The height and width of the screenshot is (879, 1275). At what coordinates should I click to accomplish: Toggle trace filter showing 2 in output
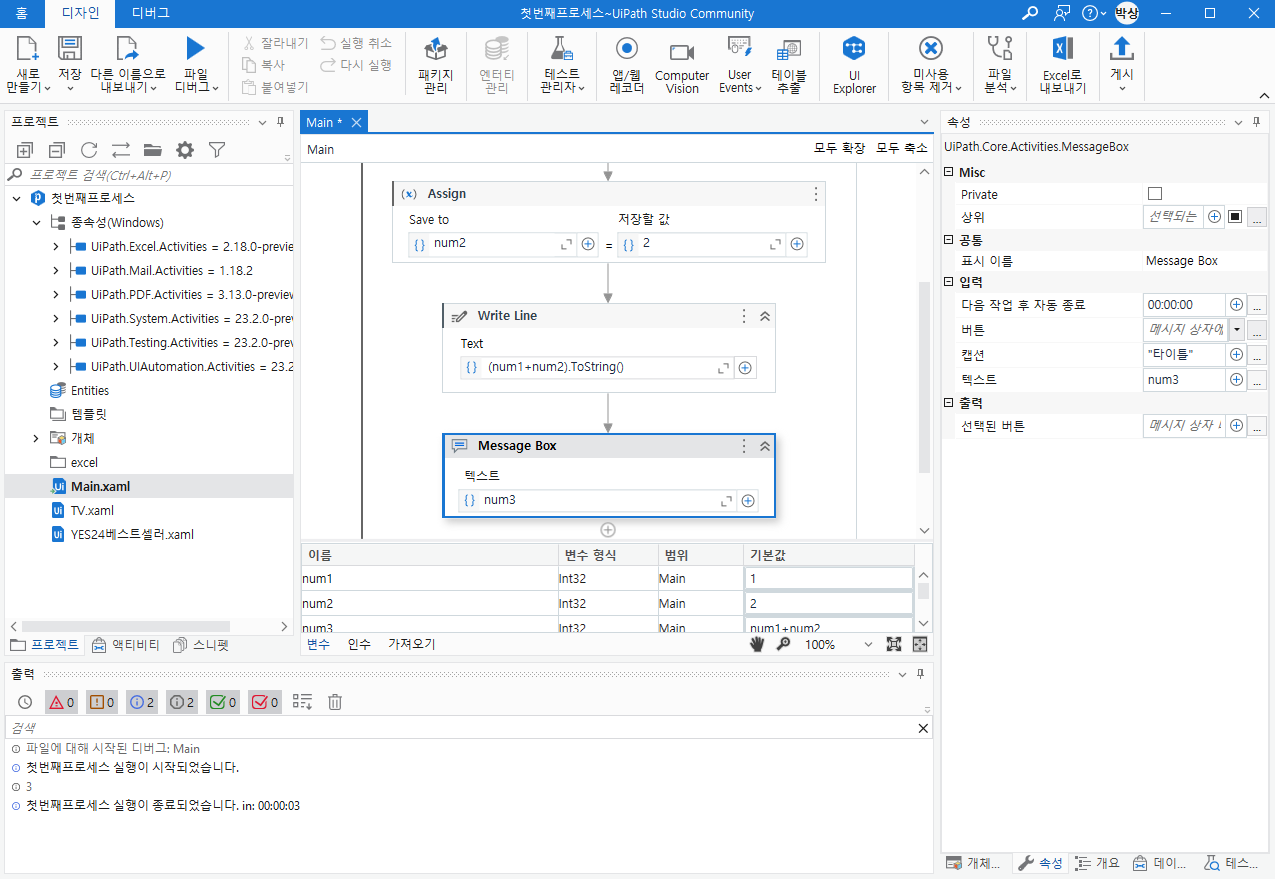click(x=182, y=702)
